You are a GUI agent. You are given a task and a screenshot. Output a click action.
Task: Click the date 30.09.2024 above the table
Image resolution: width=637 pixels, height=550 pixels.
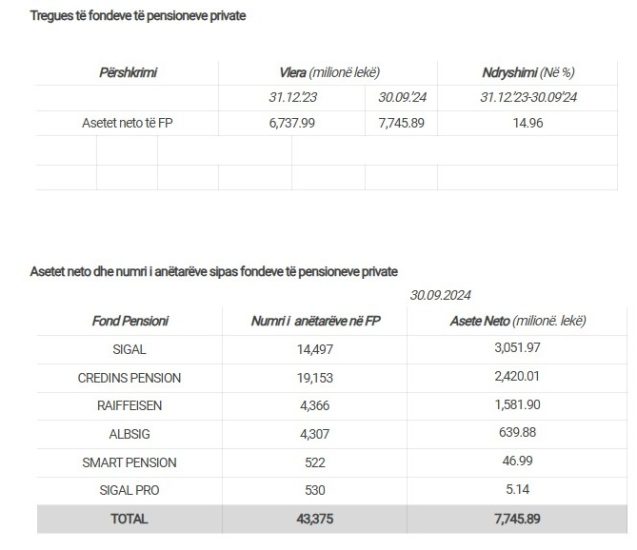(441, 295)
